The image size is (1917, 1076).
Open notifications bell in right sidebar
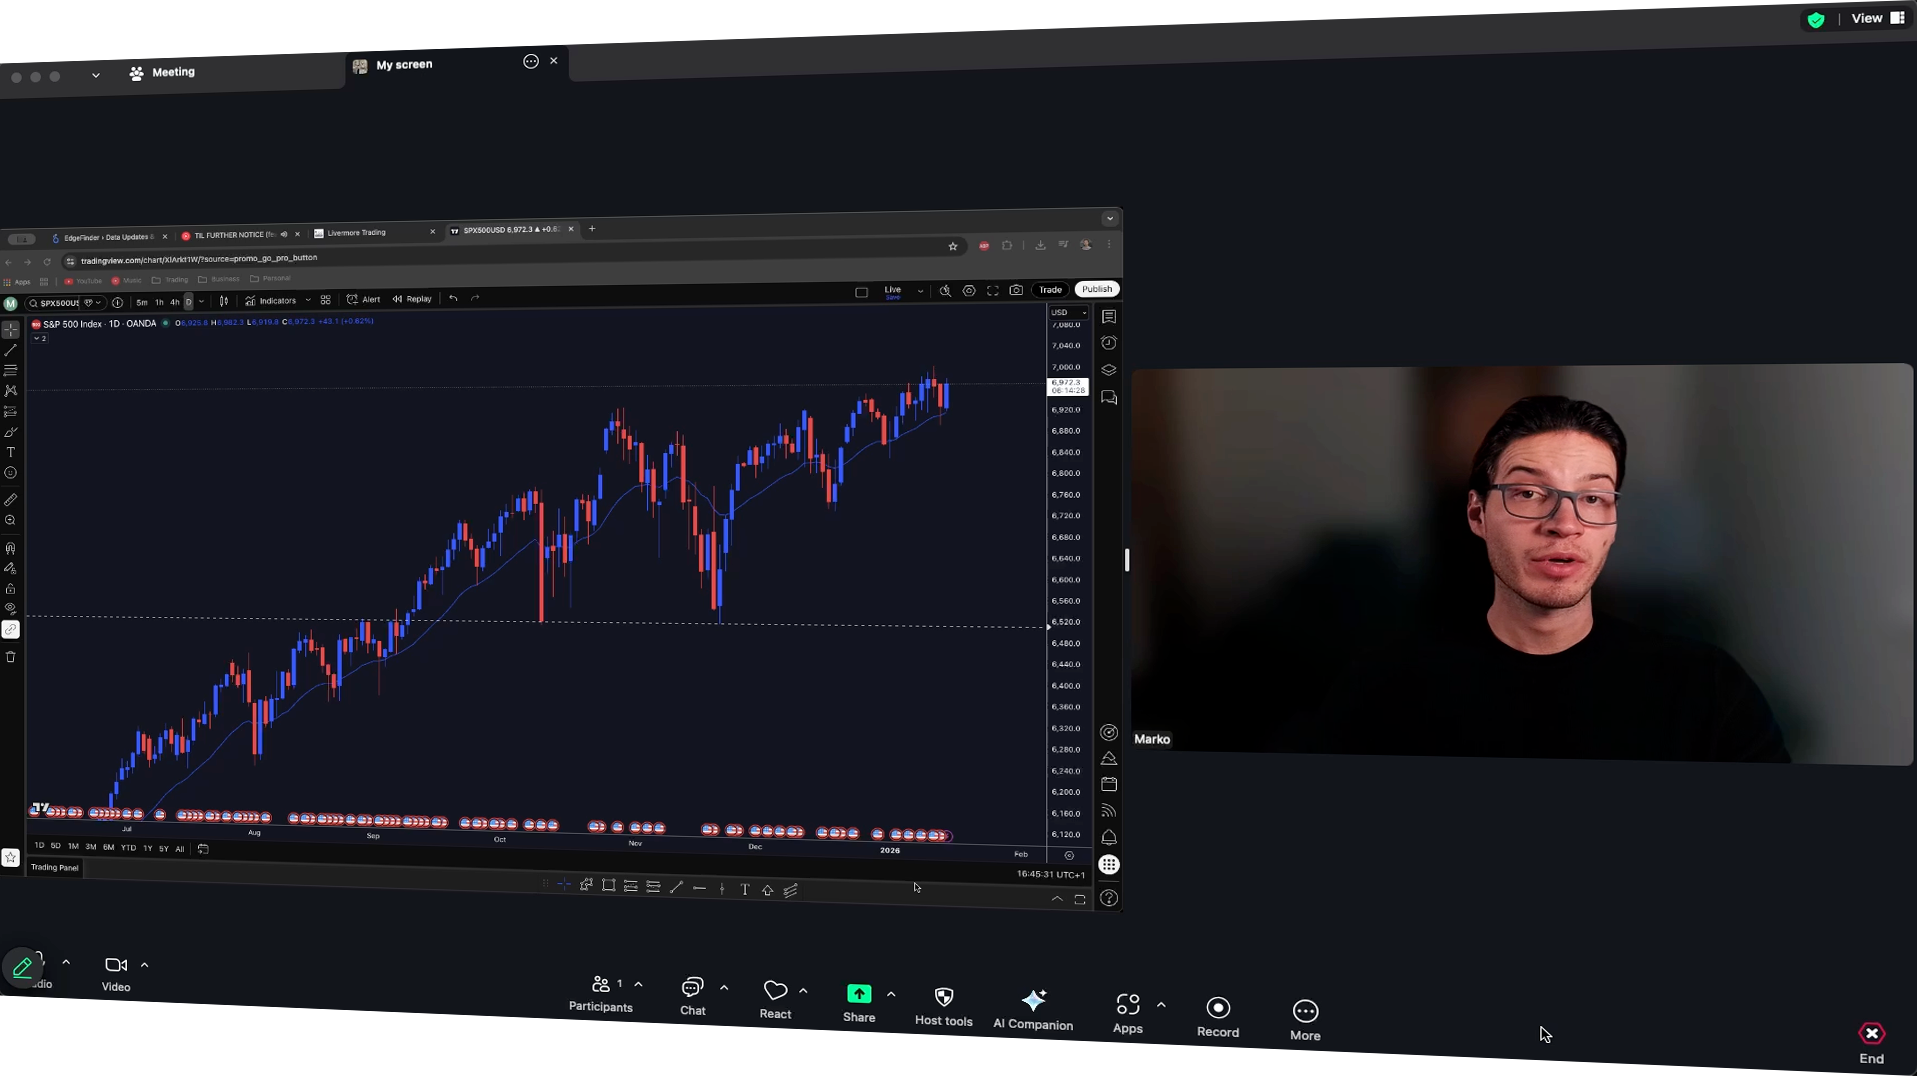tap(1109, 837)
